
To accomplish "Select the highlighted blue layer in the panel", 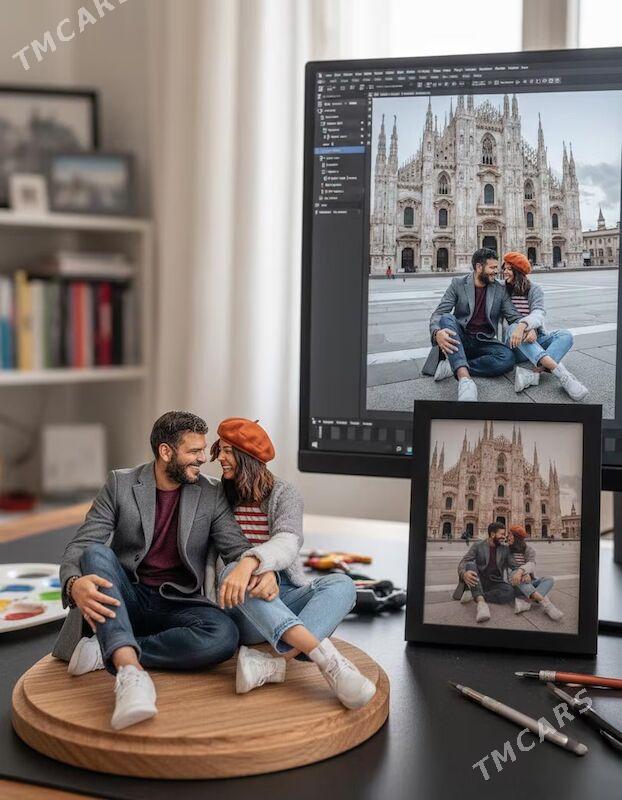I will tap(340, 150).
